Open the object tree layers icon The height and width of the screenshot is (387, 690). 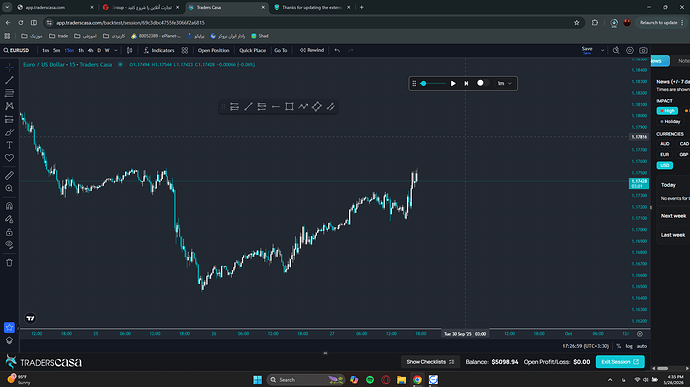pos(9,341)
